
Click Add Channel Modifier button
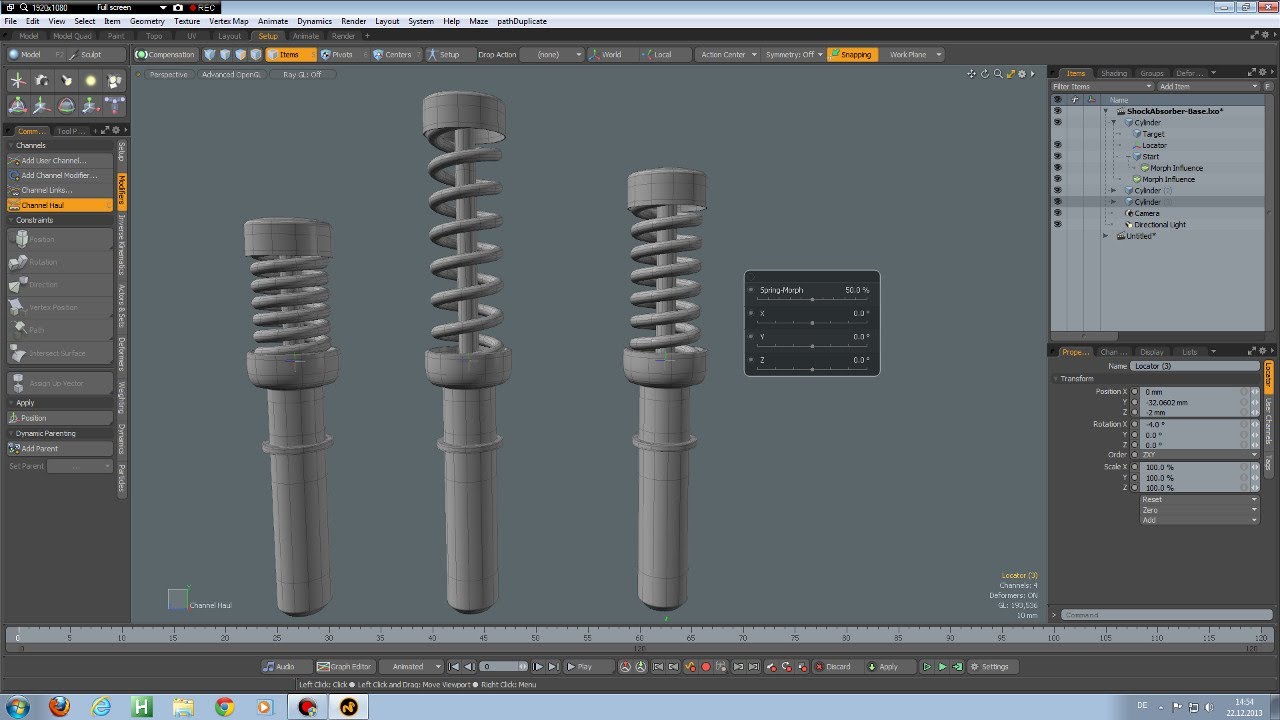[x=60, y=175]
